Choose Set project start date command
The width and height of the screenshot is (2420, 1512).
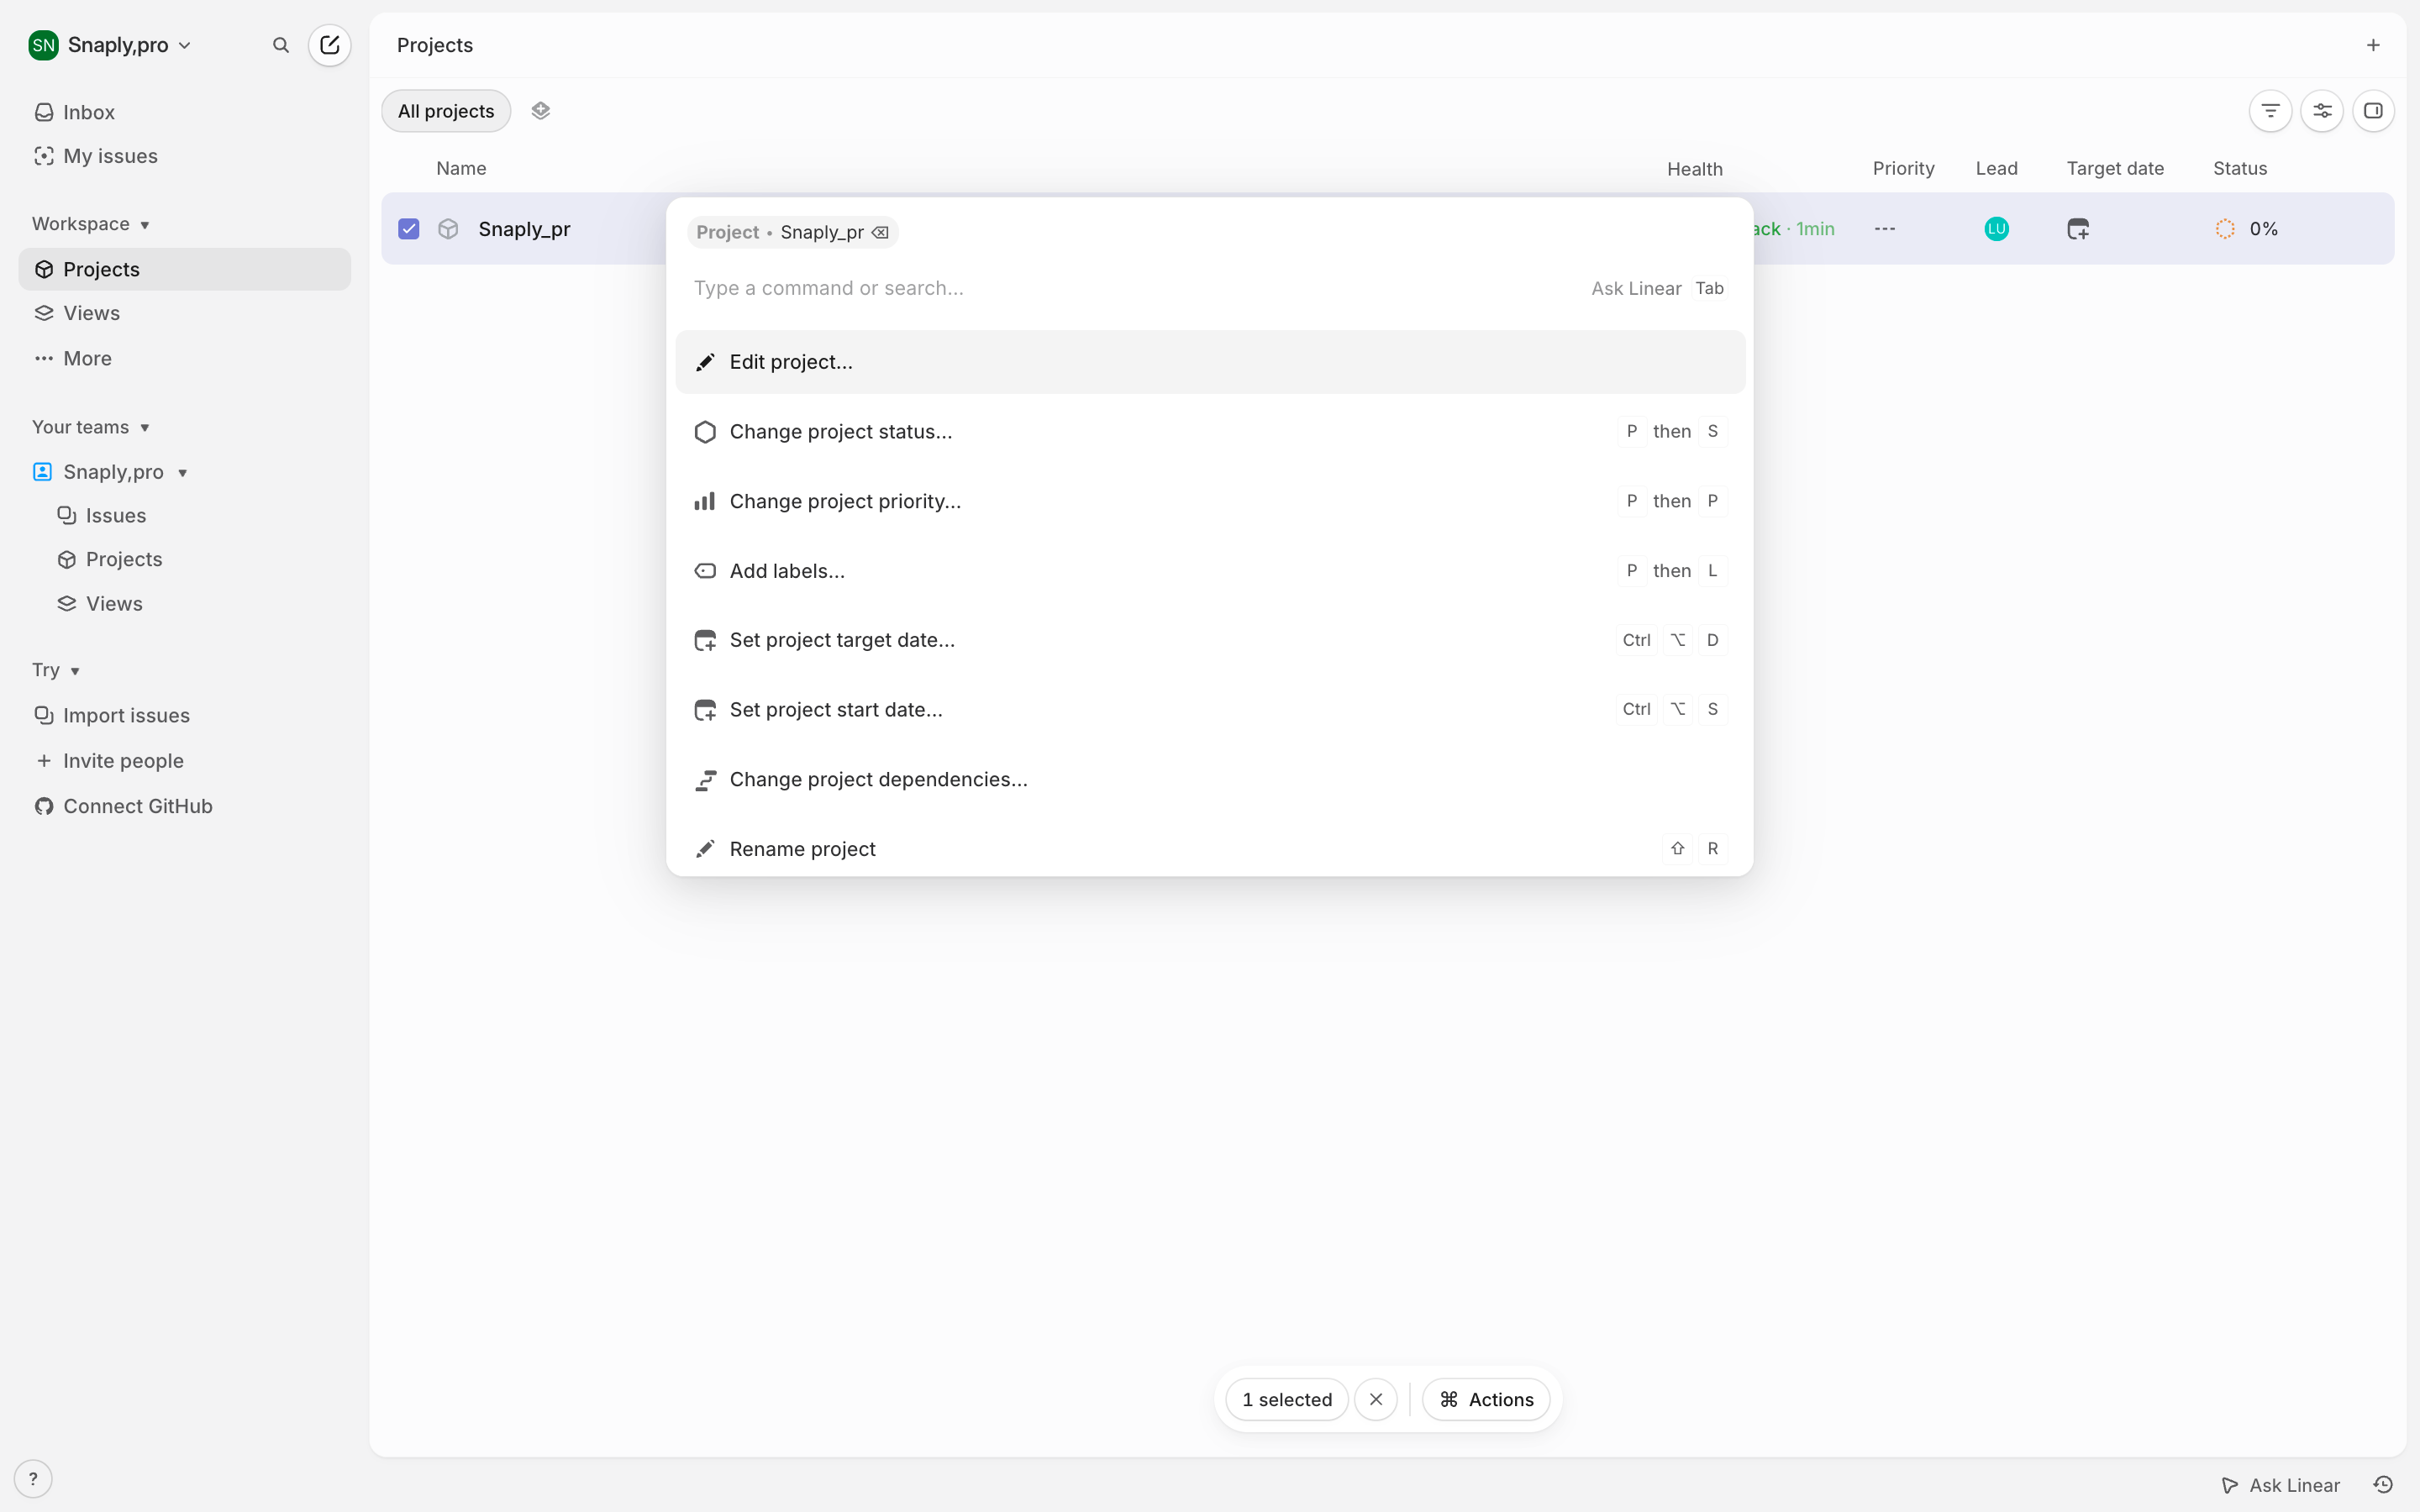point(1210,710)
